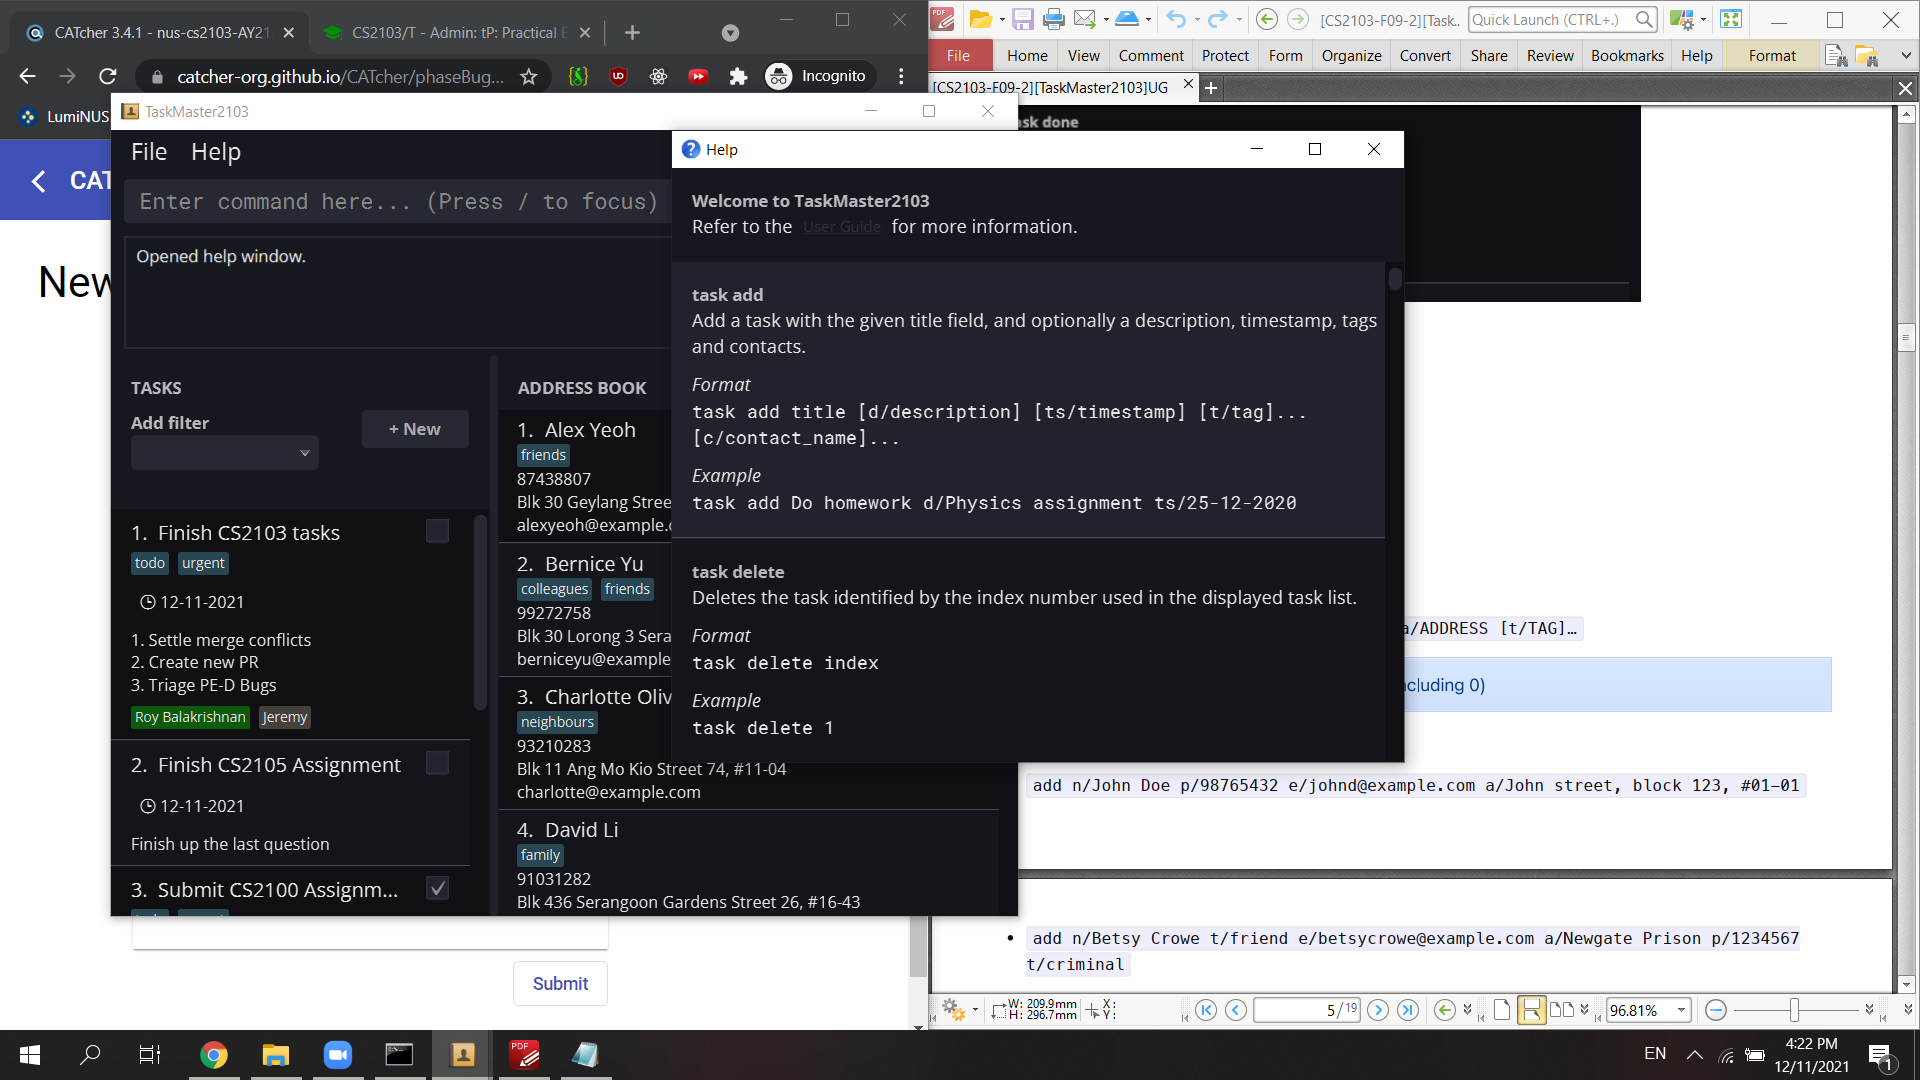Expand the Open folder dropdown arrow
This screenshot has height=1080, width=1920.
tap(1002, 19)
